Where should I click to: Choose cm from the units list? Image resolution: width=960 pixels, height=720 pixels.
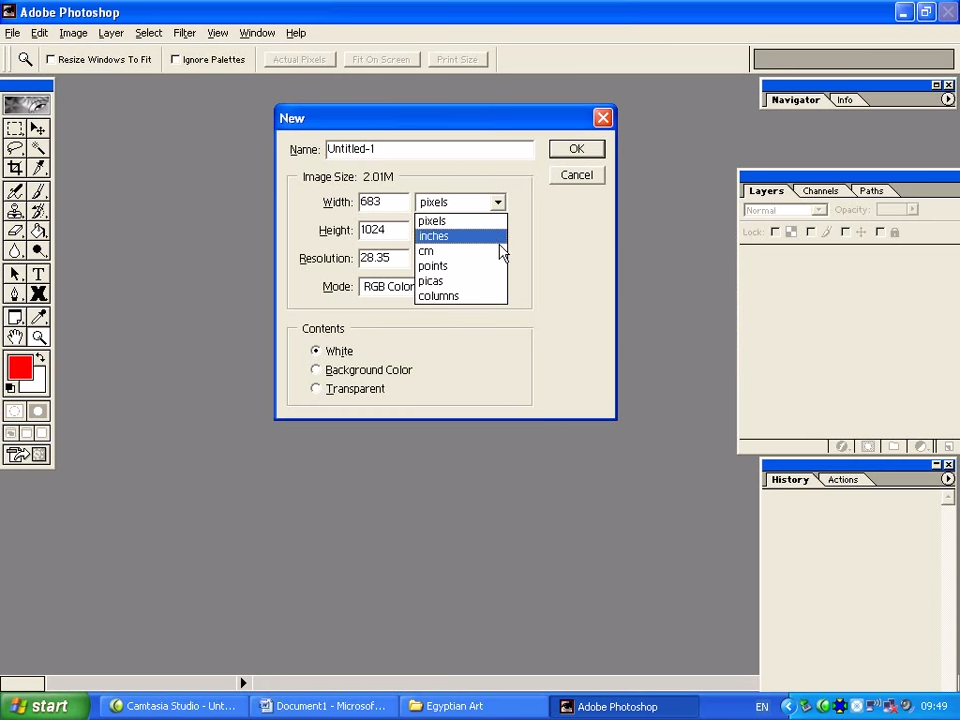click(x=461, y=251)
